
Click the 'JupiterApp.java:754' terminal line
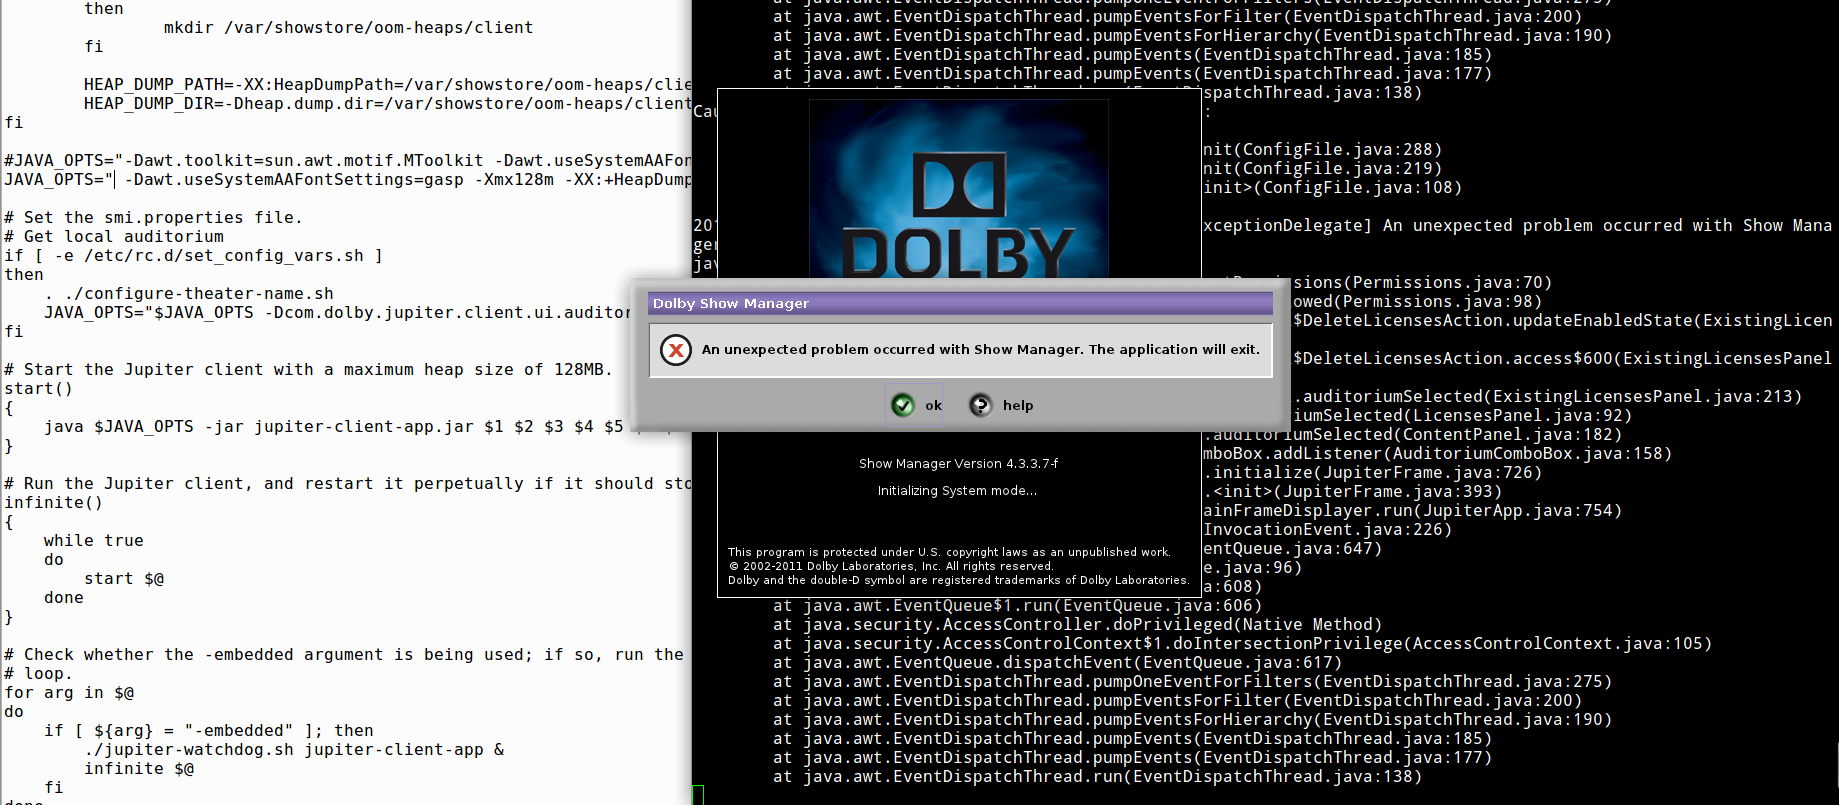(1412, 511)
